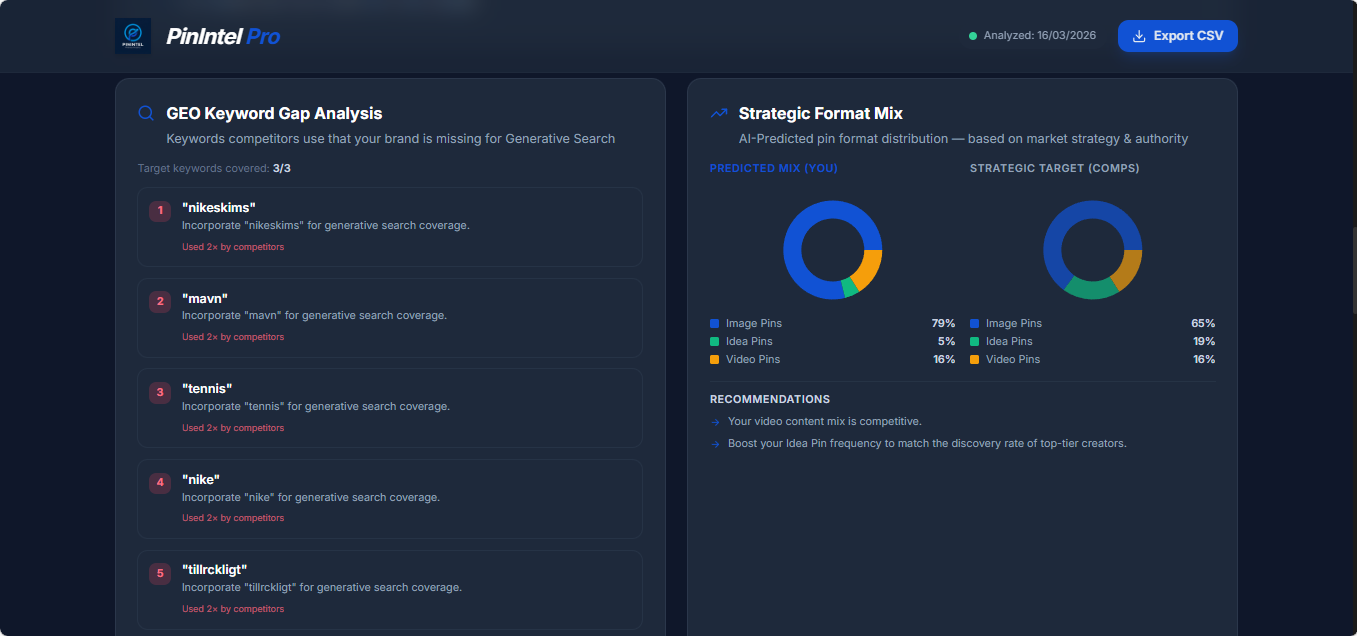The image size is (1357, 636).
Task: Click the STRATEGIC TARGET (COMPS) label
Action: point(1055,168)
